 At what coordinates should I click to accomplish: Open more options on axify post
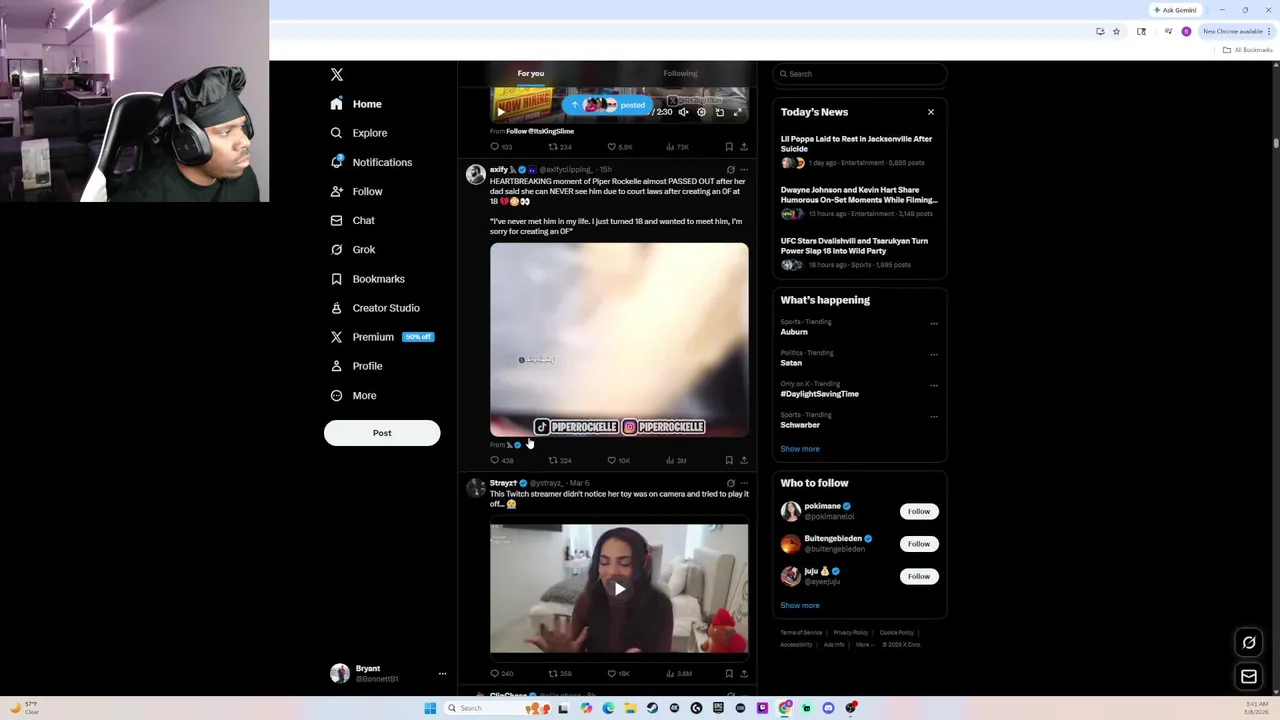tap(744, 170)
